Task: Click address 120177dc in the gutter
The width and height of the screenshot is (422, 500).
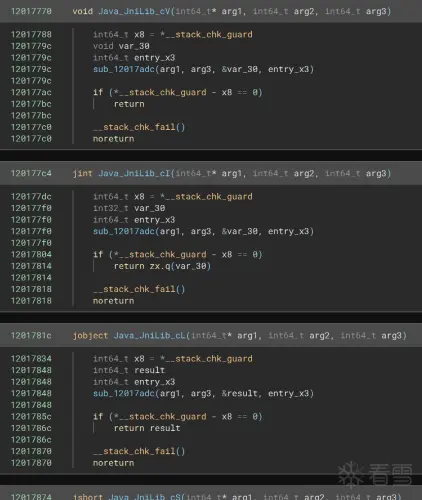Action: click(x=31, y=197)
